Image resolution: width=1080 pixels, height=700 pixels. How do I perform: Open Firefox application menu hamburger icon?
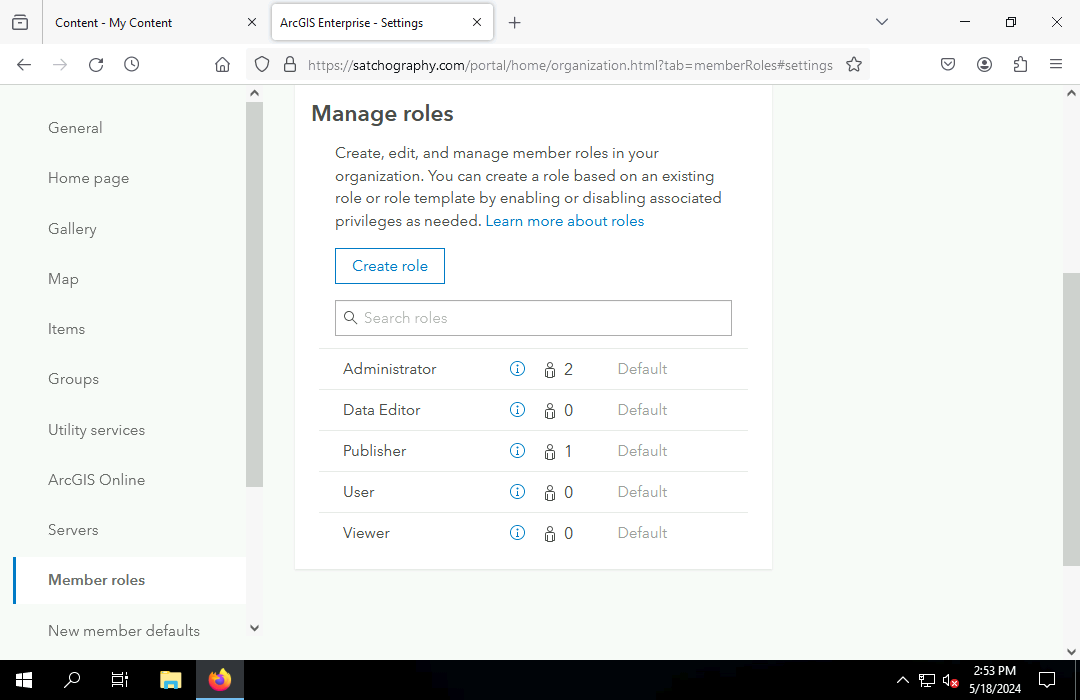1055,64
